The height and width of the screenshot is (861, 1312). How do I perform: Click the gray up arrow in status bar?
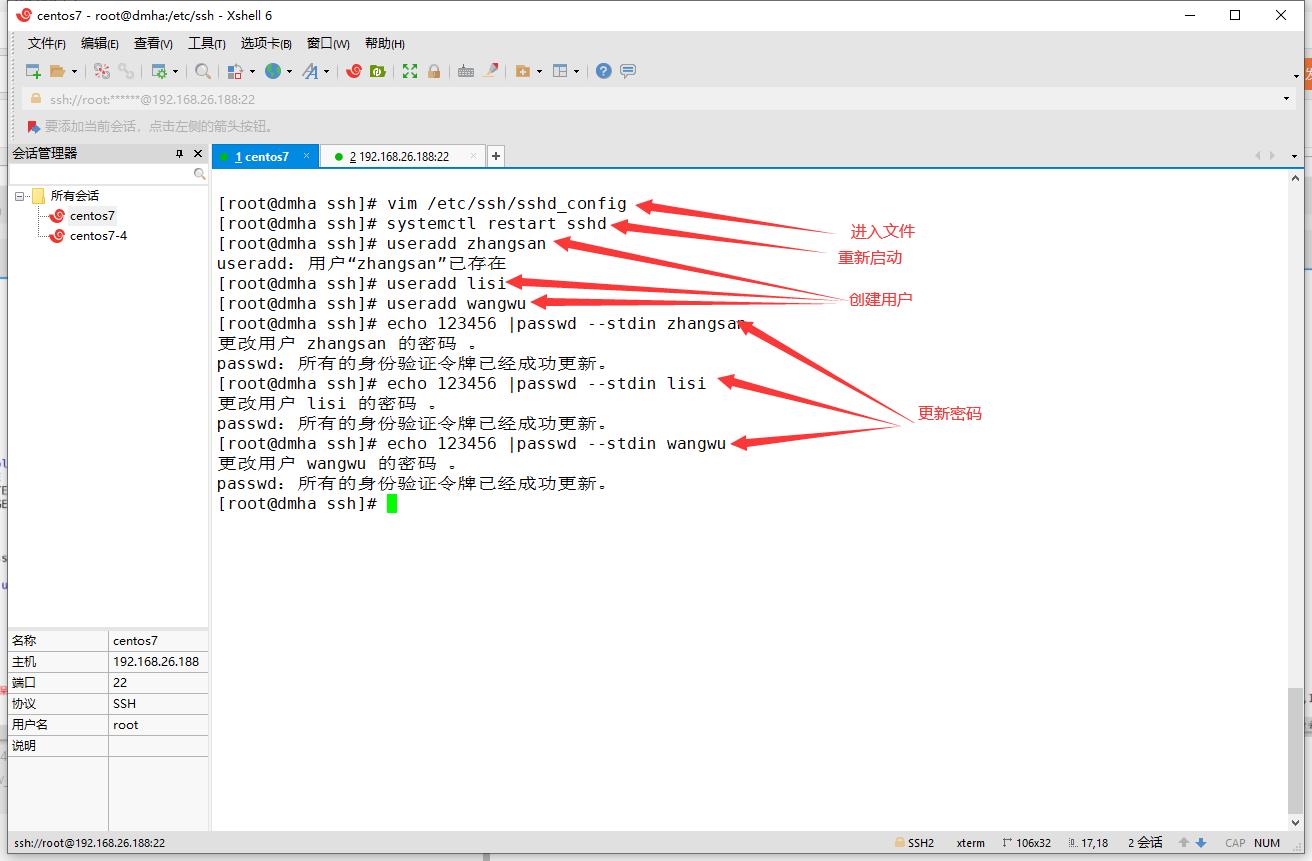coord(1184,843)
